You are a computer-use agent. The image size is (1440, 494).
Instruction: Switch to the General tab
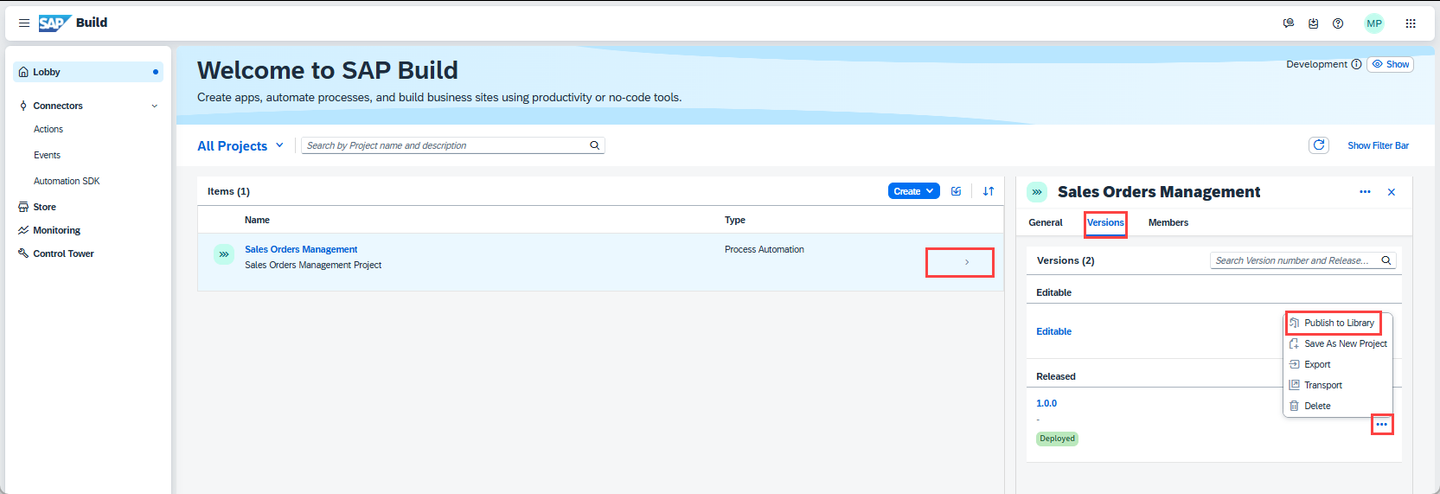click(x=1045, y=222)
